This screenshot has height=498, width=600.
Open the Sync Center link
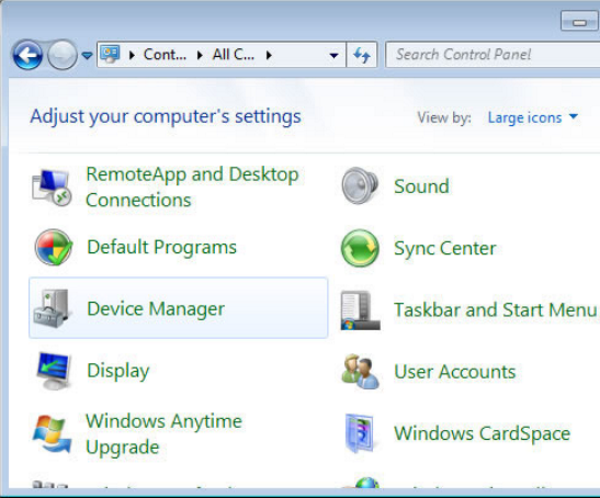pos(445,248)
